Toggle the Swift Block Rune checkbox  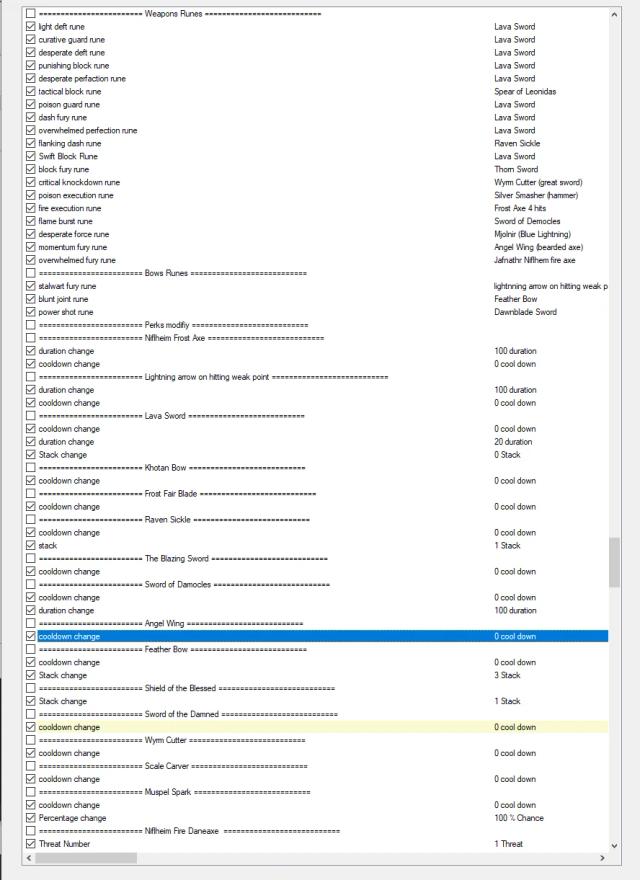(x=31, y=156)
